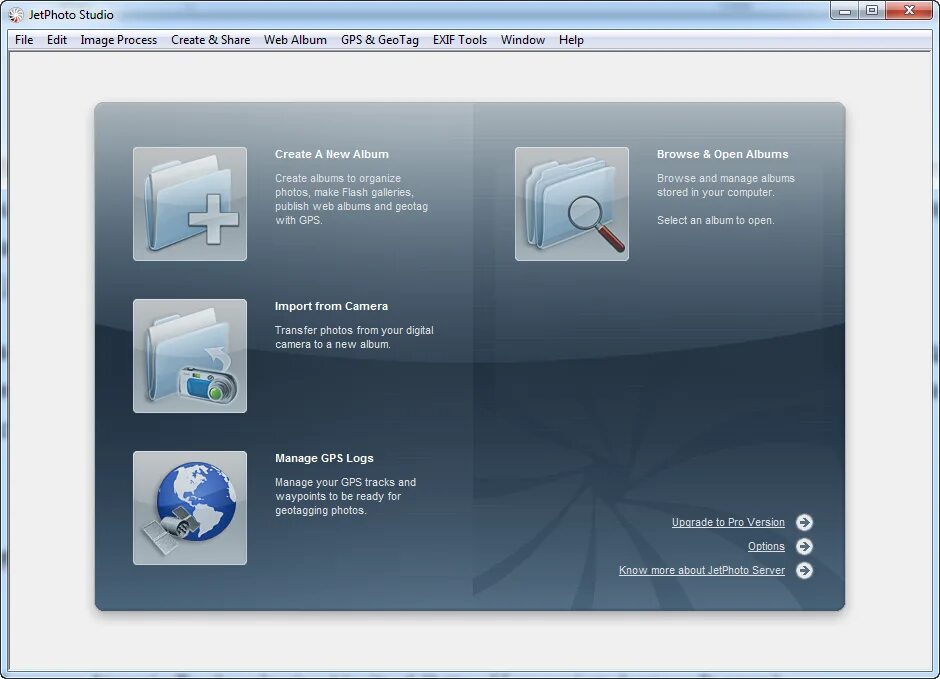940x679 pixels.
Task: Minimize the JetPhoto Studio window
Action: (x=845, y=11)
